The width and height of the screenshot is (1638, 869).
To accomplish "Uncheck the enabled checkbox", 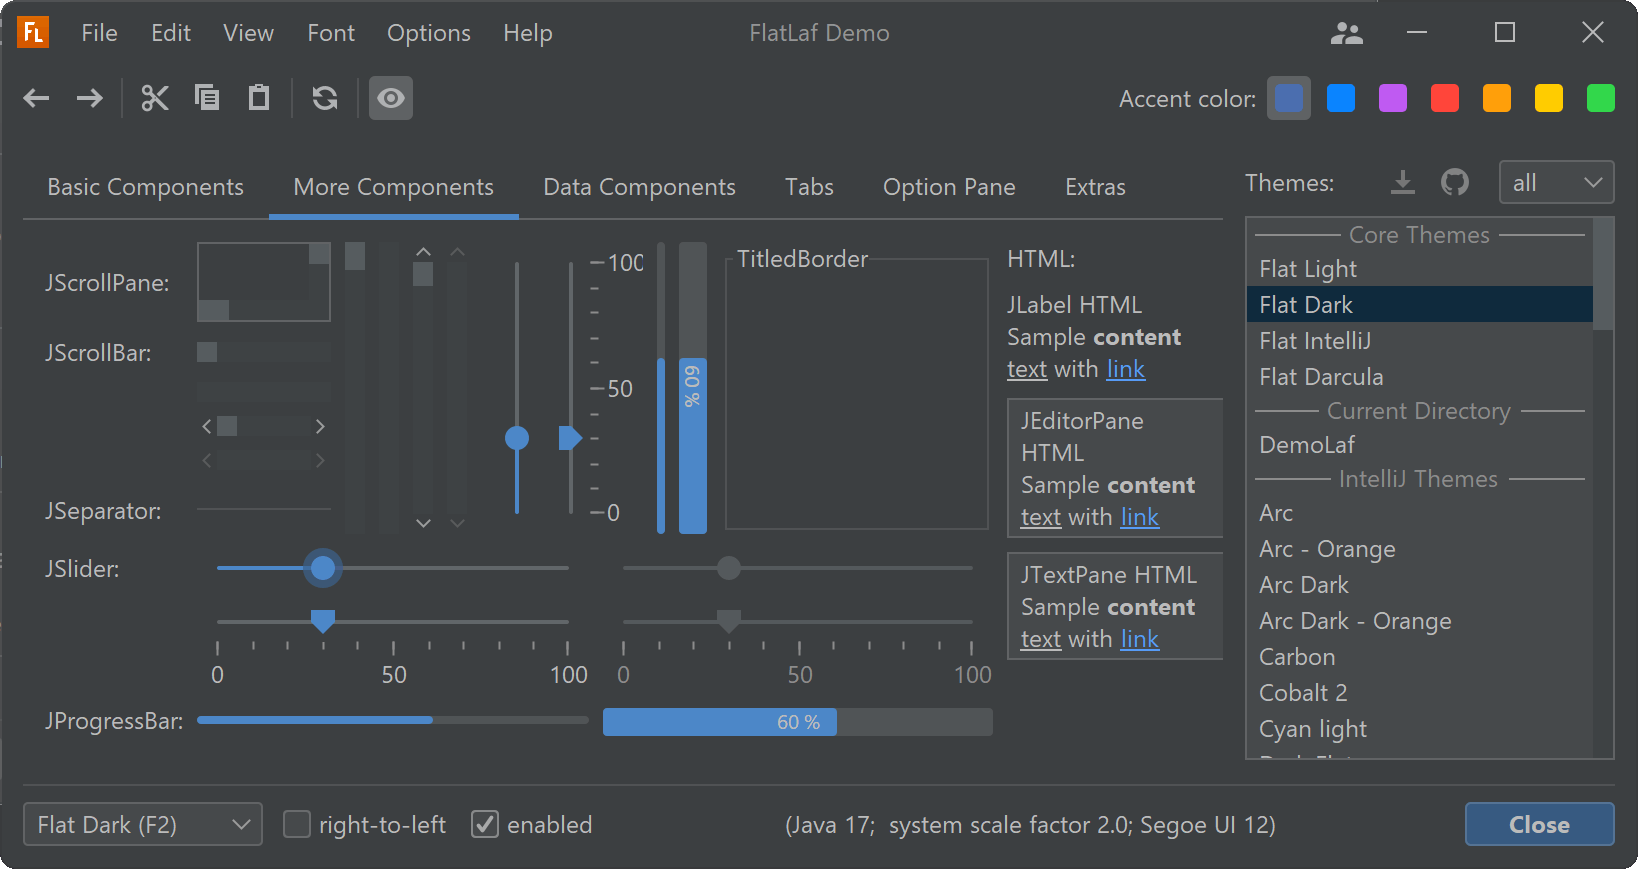I will point(485,825).
